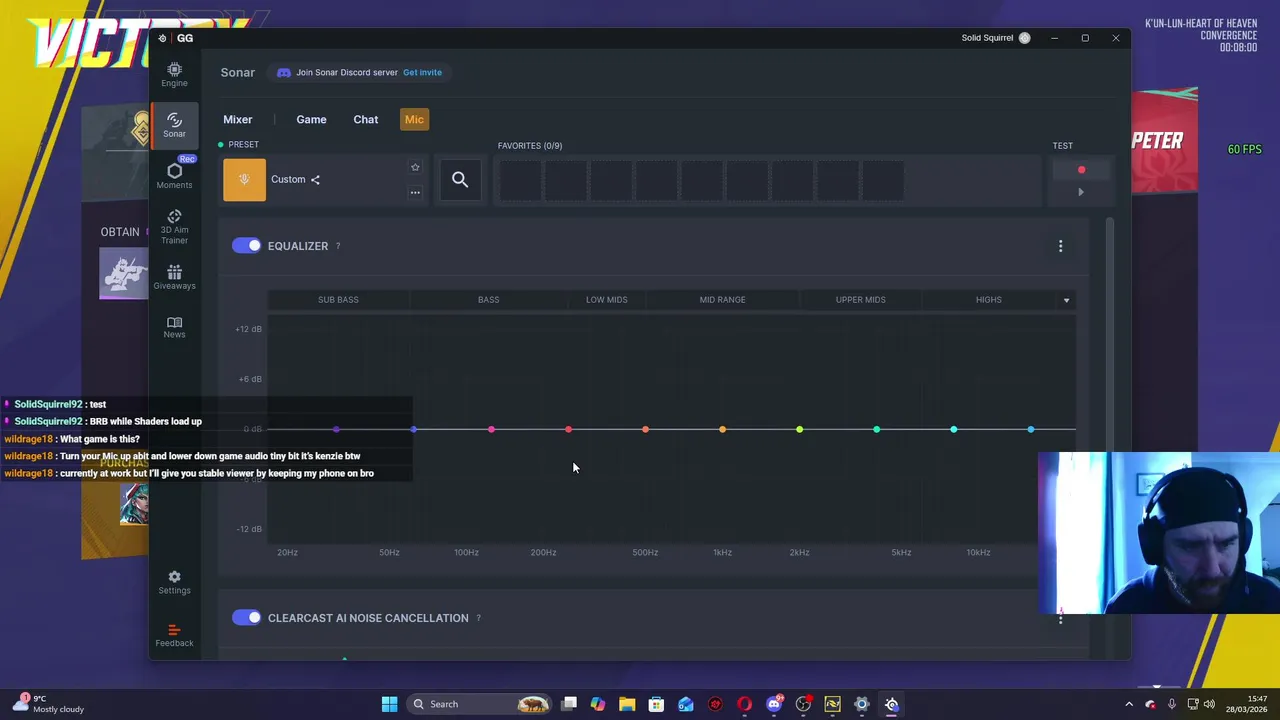Viewport: 1280px width, 720px height.
Task: Click the Windows Start button
Action: click(389, 704)
